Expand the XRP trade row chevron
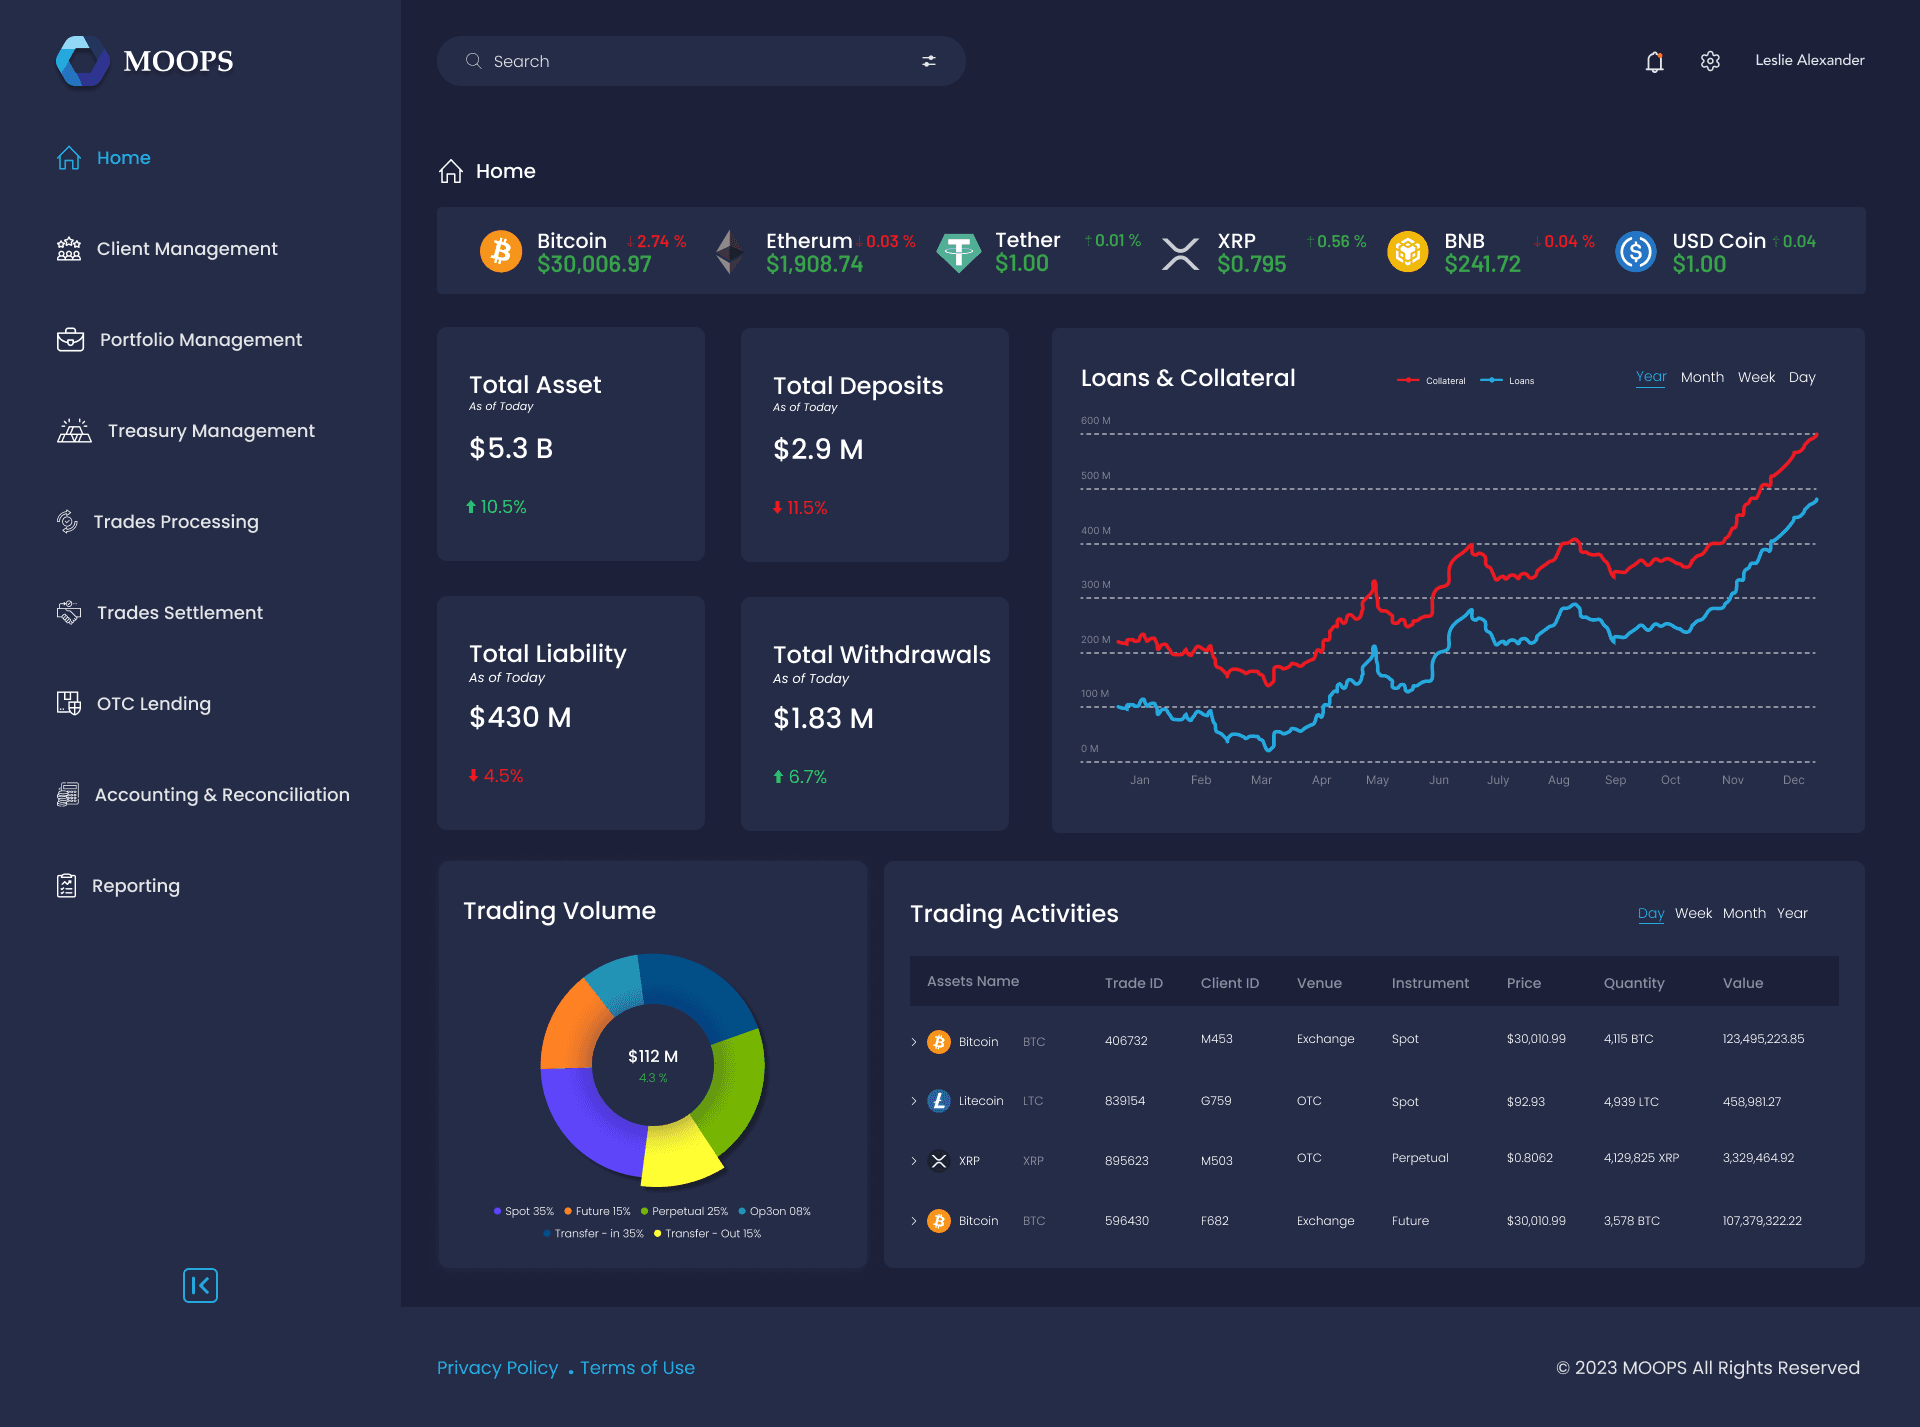Viewport: 1920px width, 1427px height. coord(914,1161)
